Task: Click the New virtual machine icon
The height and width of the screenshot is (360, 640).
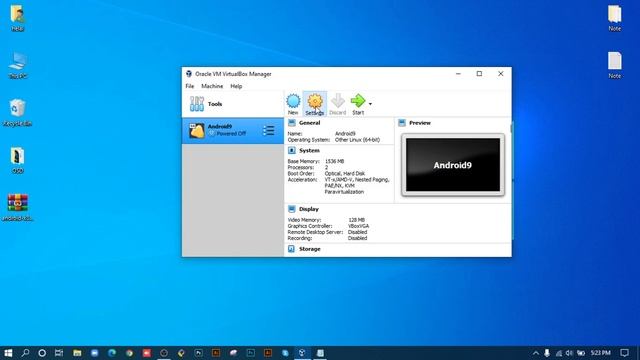Action: [x=293, y=104]
